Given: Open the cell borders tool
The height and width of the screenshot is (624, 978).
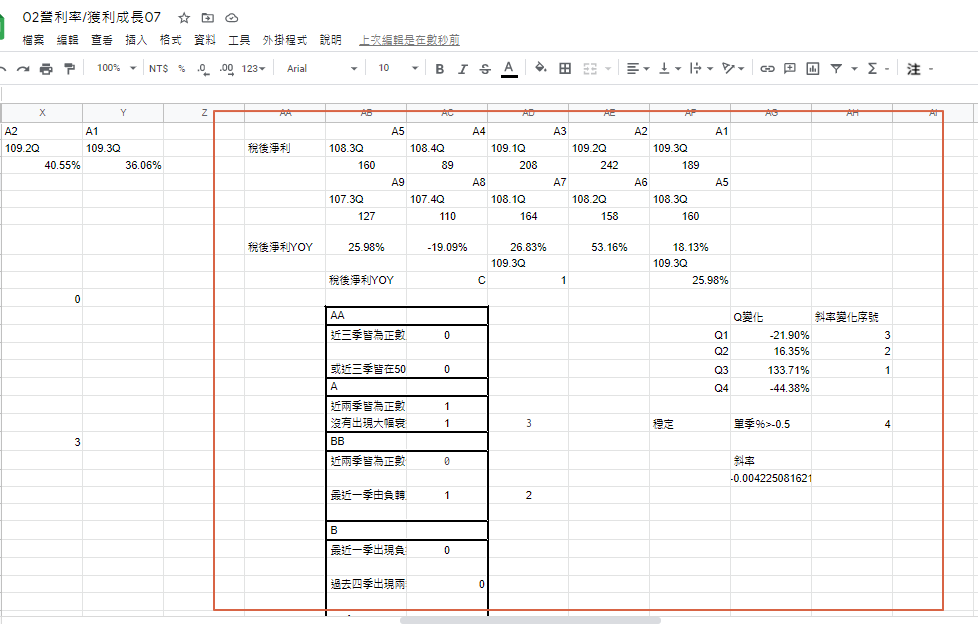Looking at the screenshot, I should coord(565,69).
